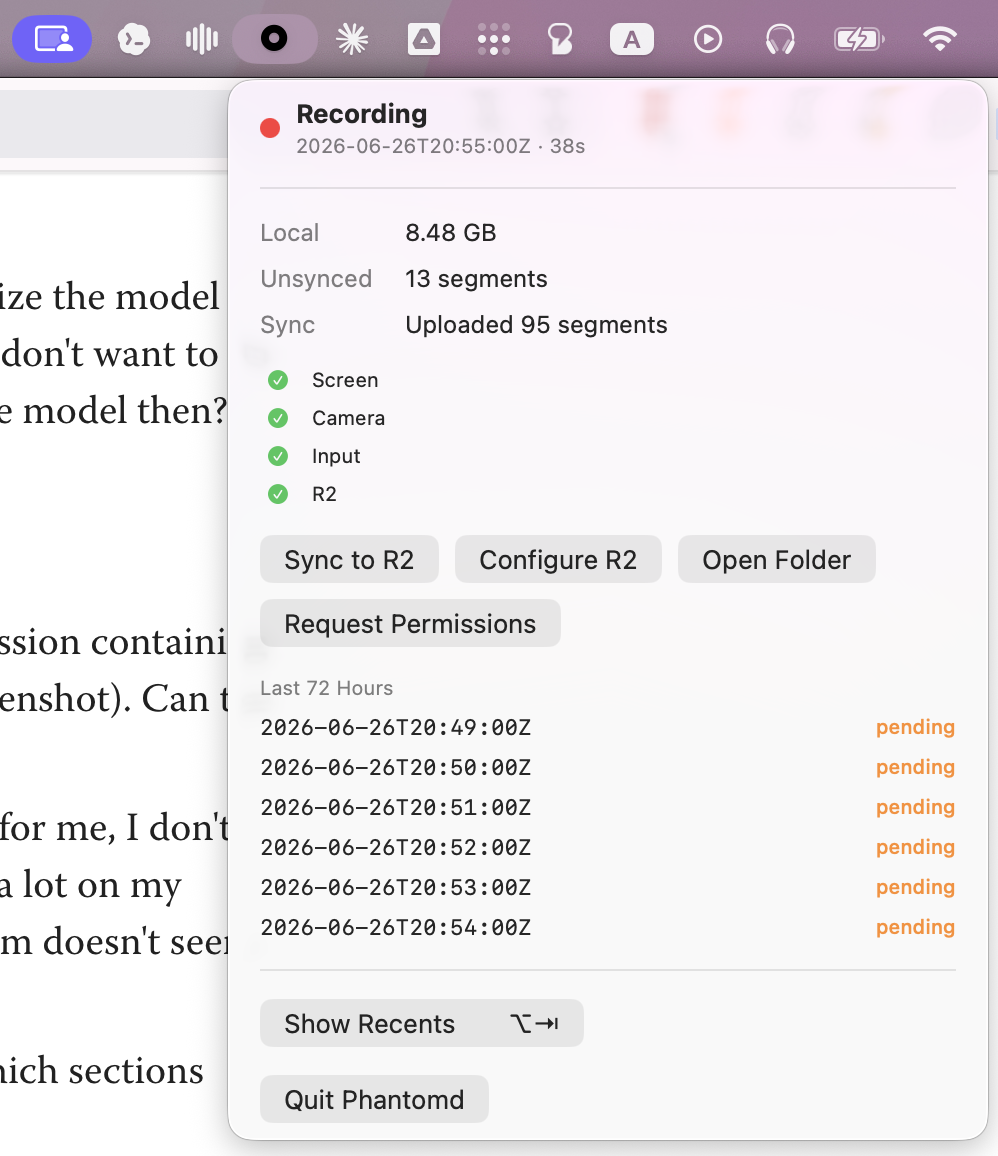
Task: Click the Screen permission label
Action: [345, 380]
